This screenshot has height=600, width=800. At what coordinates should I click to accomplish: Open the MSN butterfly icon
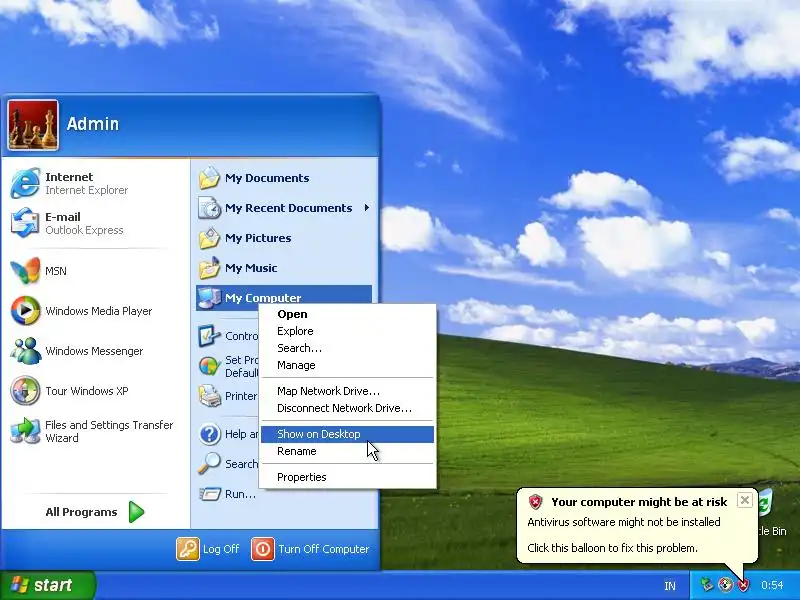pos(25,270)
